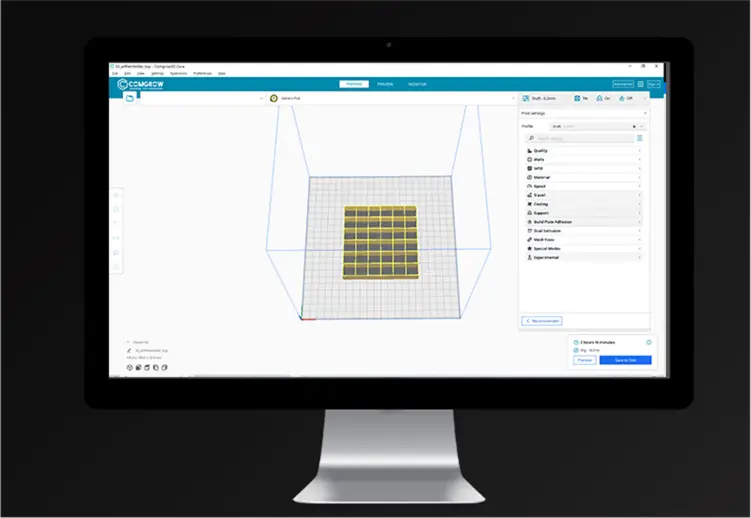Select the Move tool in left toolbar

pos(117,194)
